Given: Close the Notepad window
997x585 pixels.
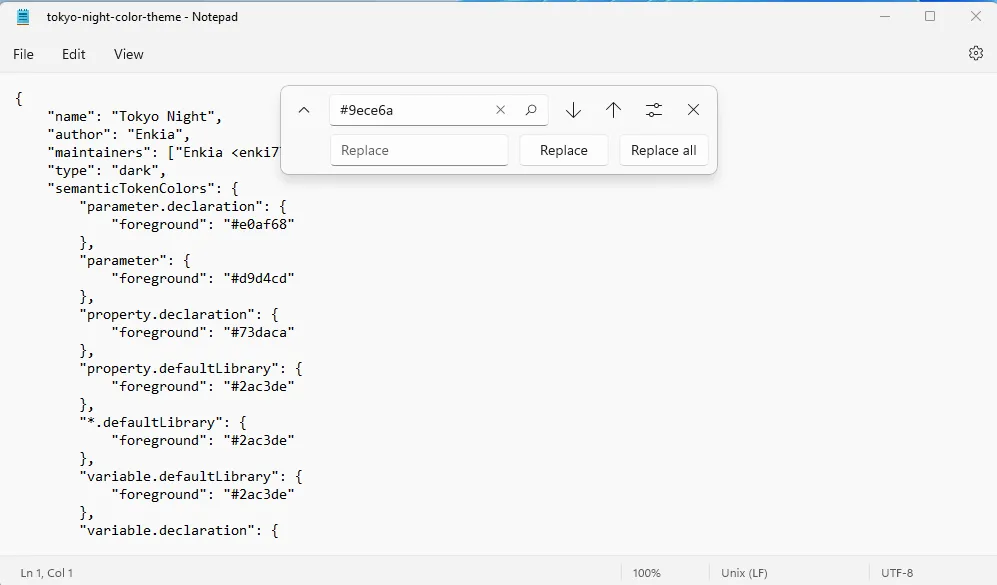Looking at the screenshot, I should coord(975,17).
